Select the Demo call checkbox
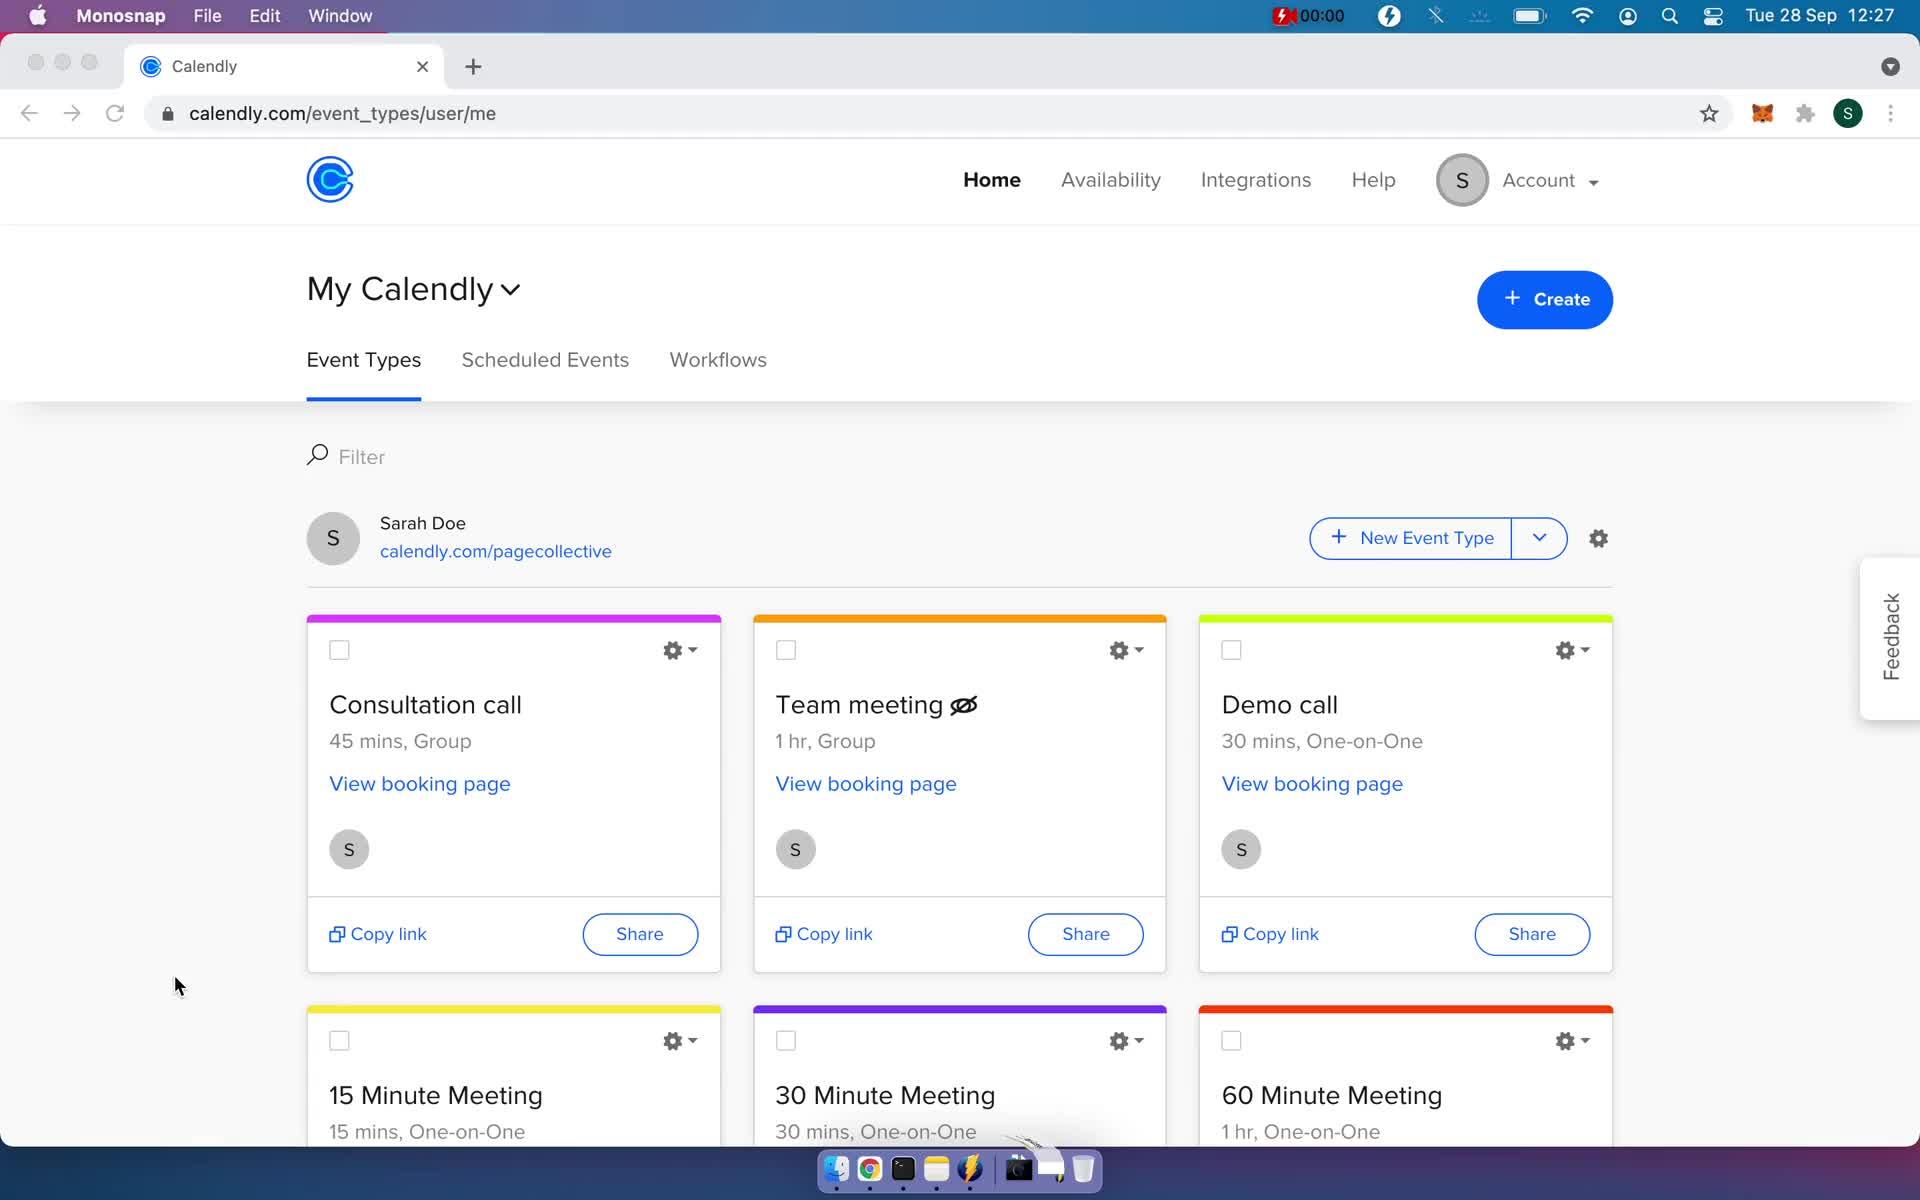 pyautogui.click(x=1232, y=650)
